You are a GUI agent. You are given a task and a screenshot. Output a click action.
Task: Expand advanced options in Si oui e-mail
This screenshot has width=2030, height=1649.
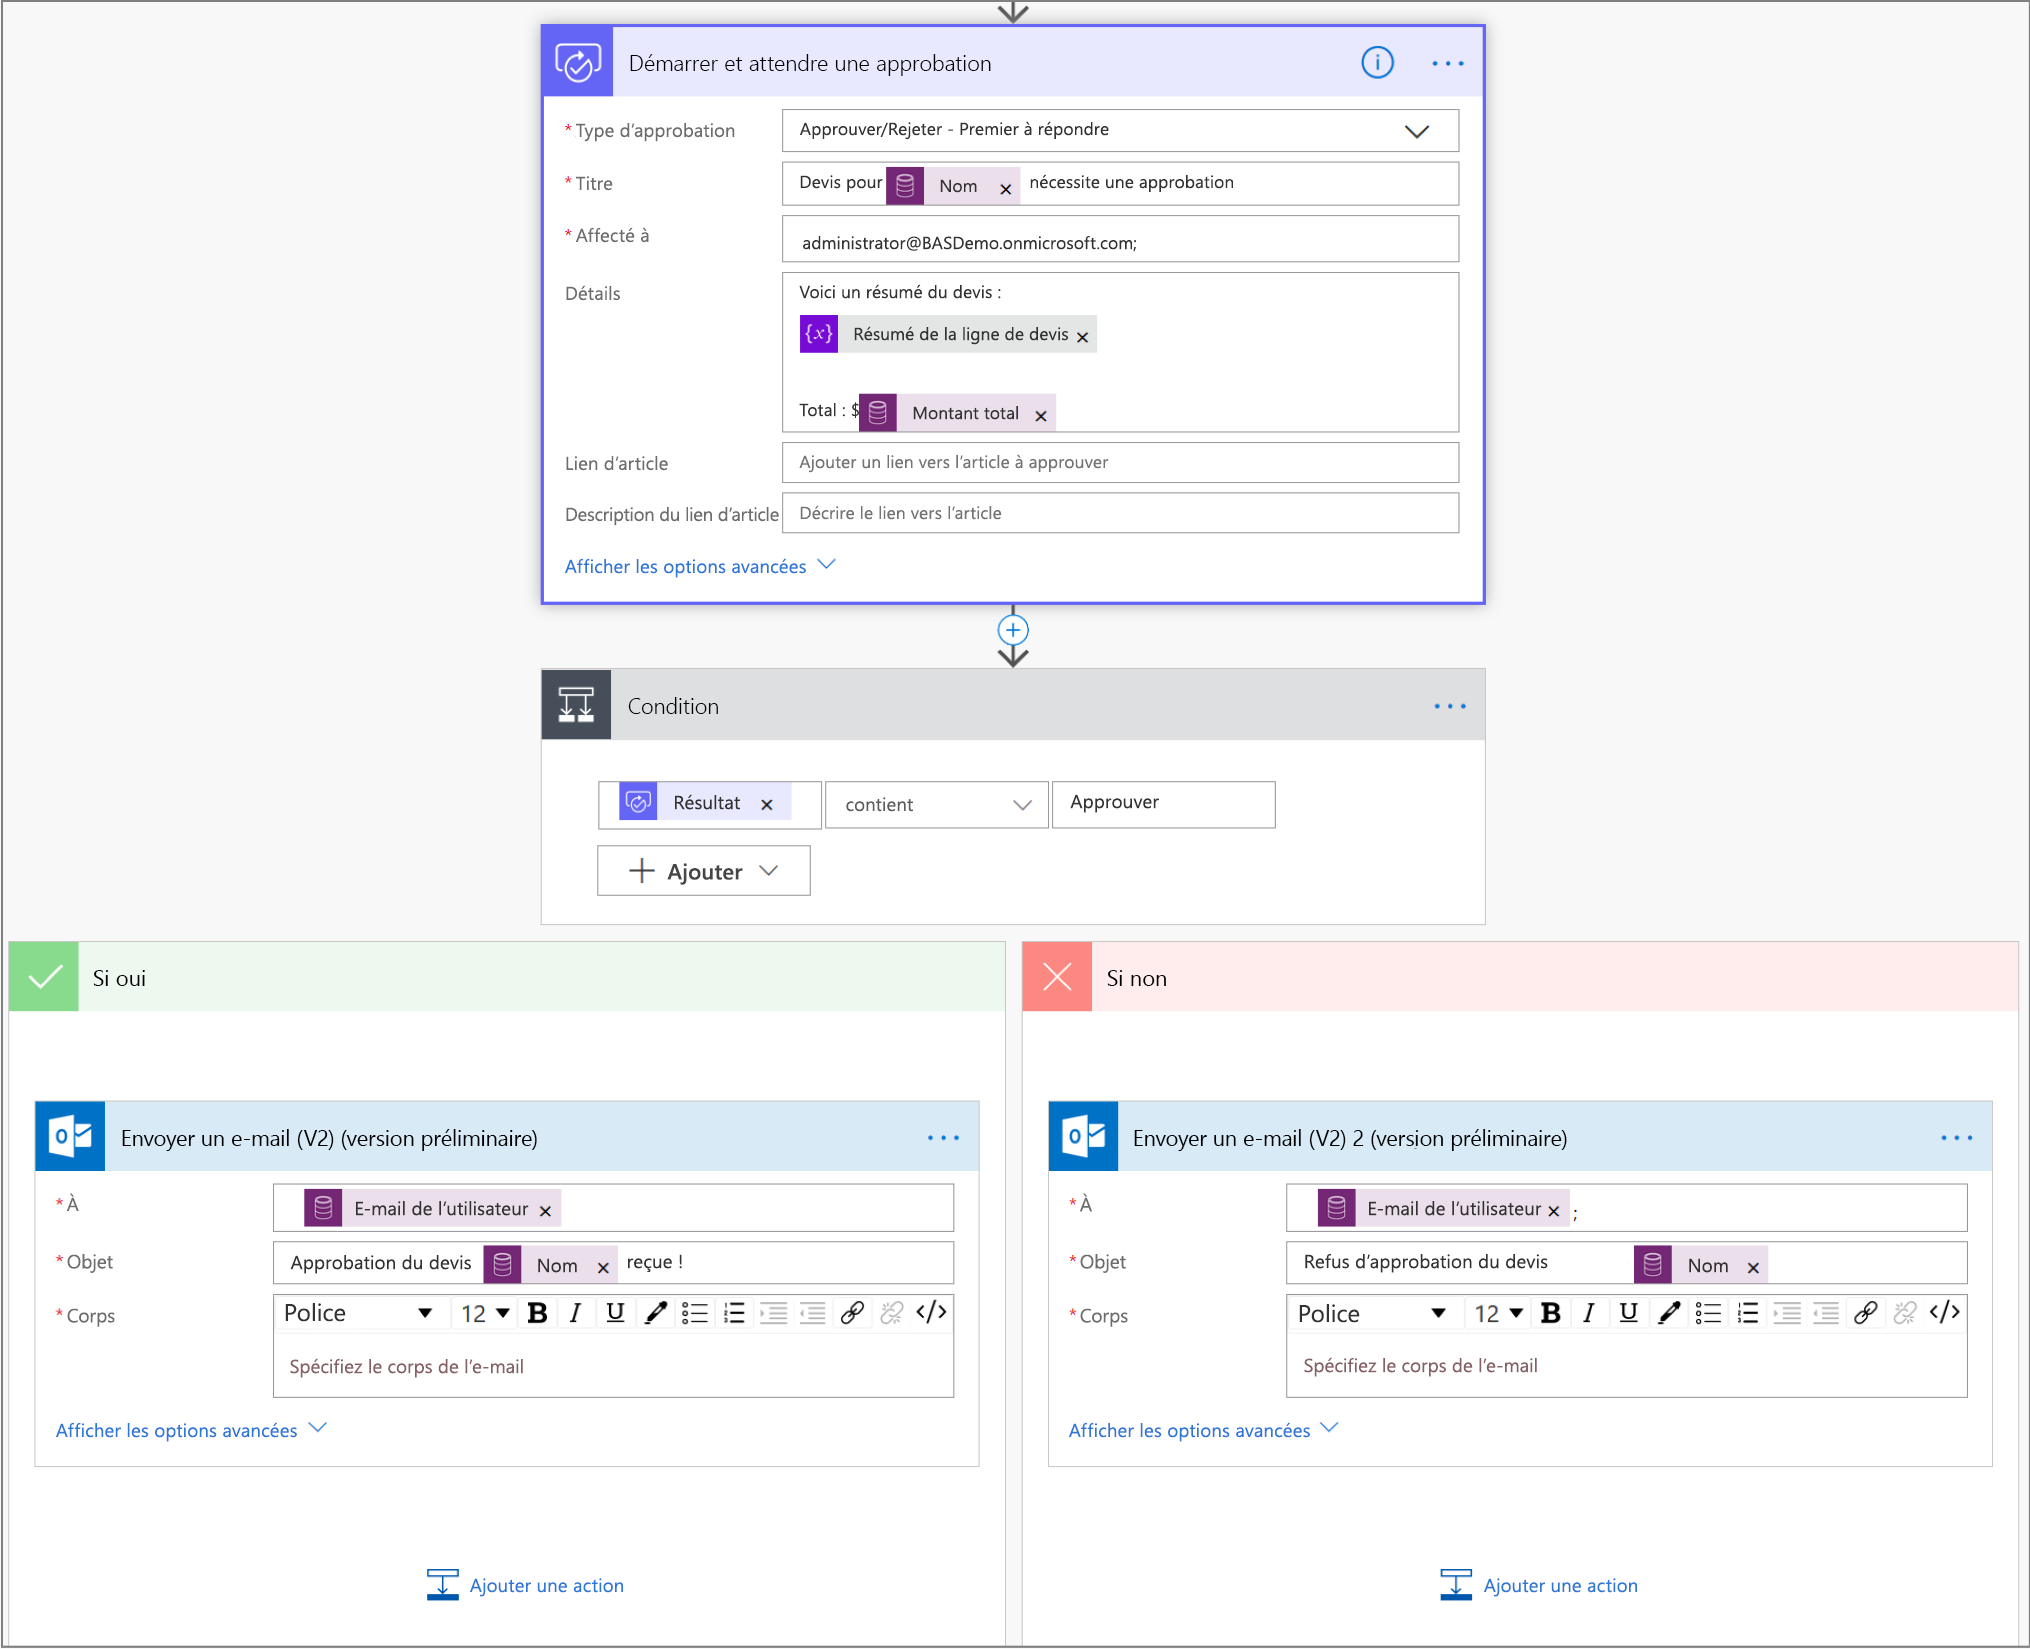[x=190, y=1430]
